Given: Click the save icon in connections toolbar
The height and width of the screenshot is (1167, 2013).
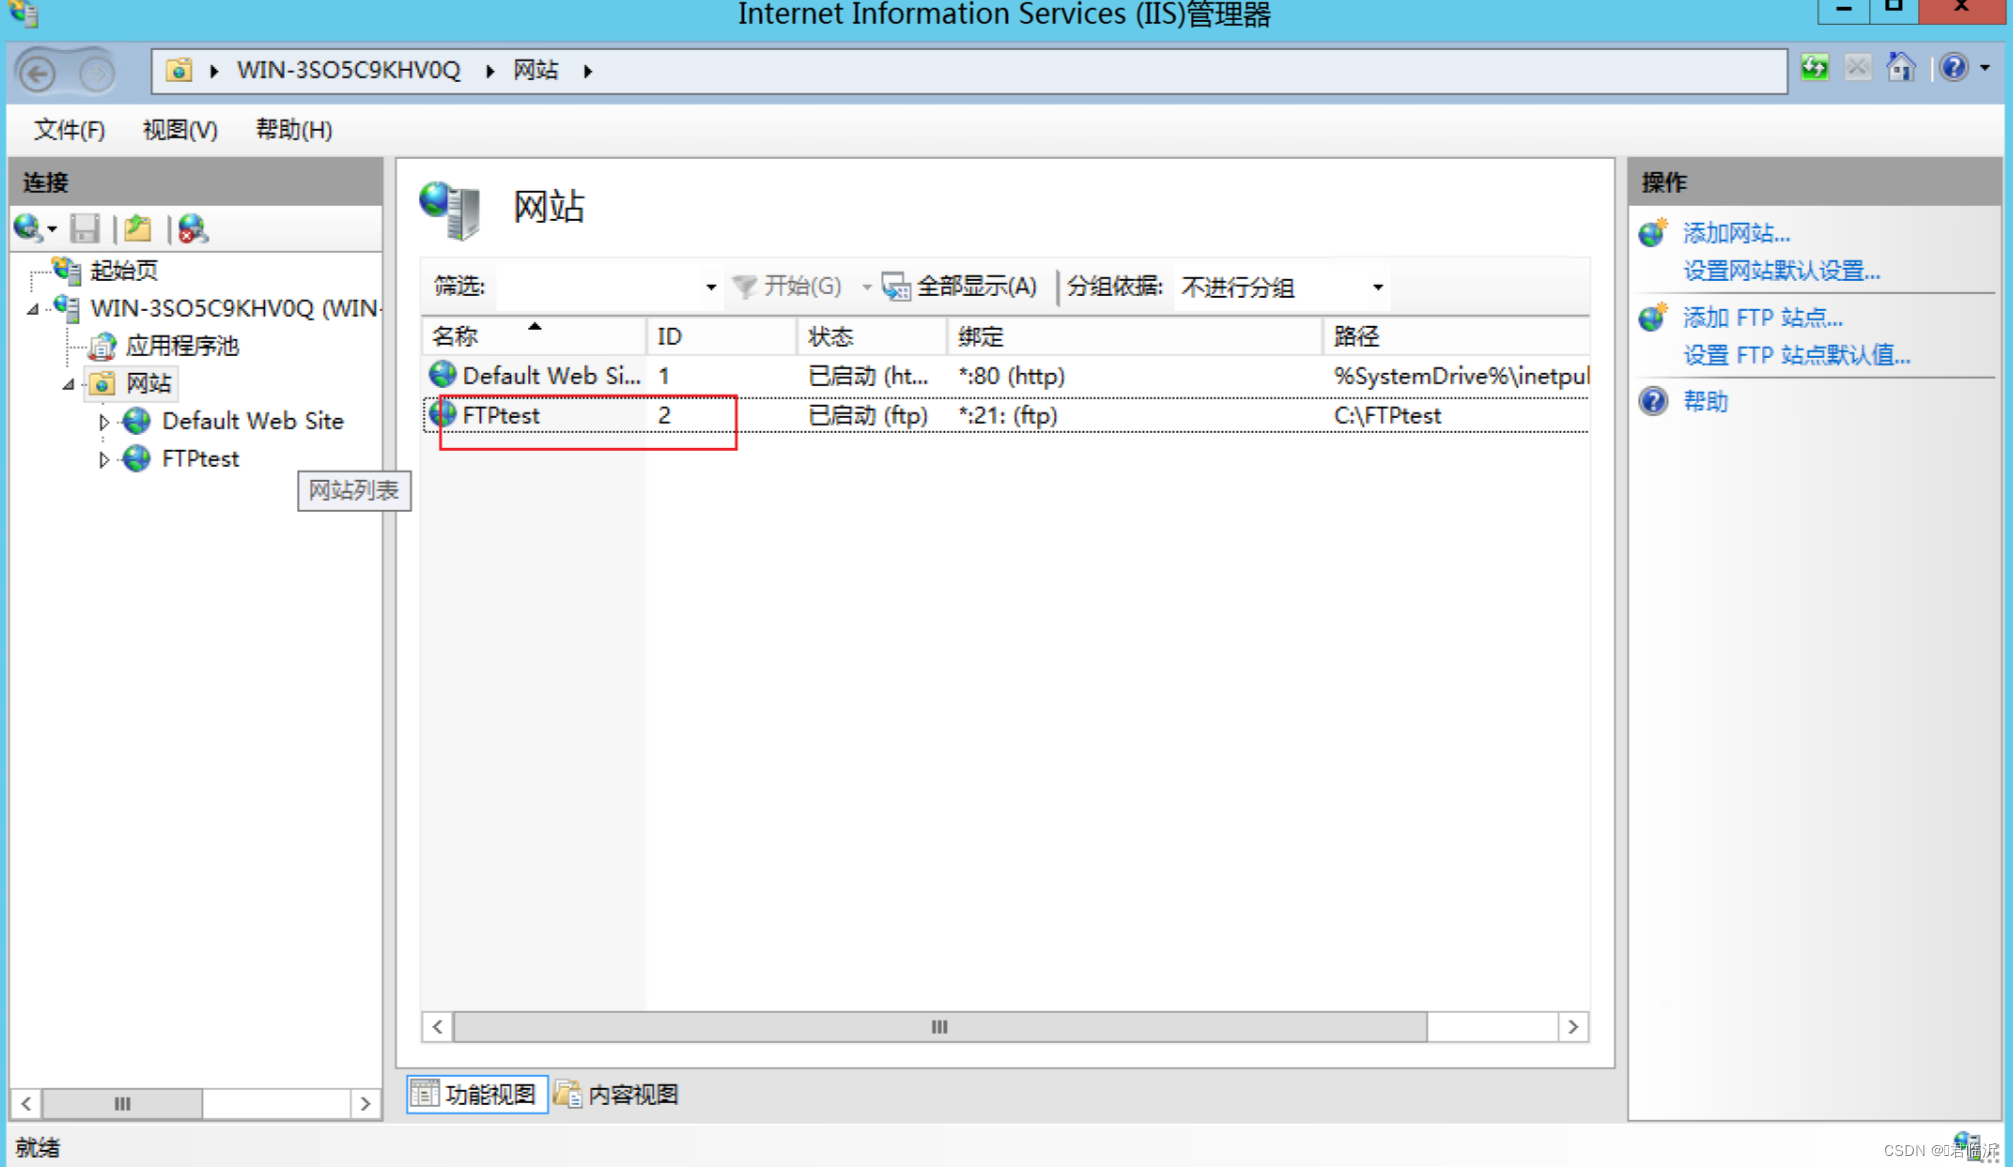Looking at the screenshot, I should pyautogui.click(x=85, y=229).
